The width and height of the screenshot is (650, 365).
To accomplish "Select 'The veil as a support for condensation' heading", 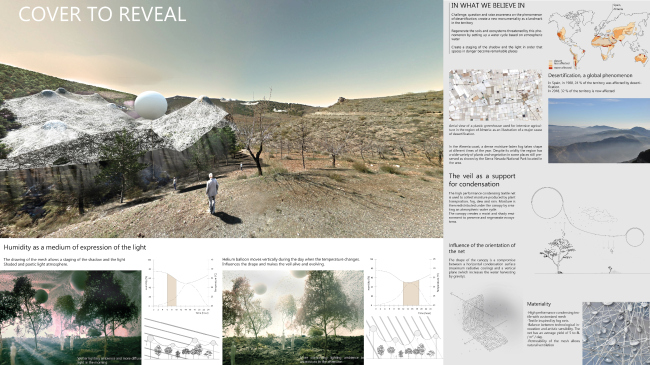I will 482,180.
